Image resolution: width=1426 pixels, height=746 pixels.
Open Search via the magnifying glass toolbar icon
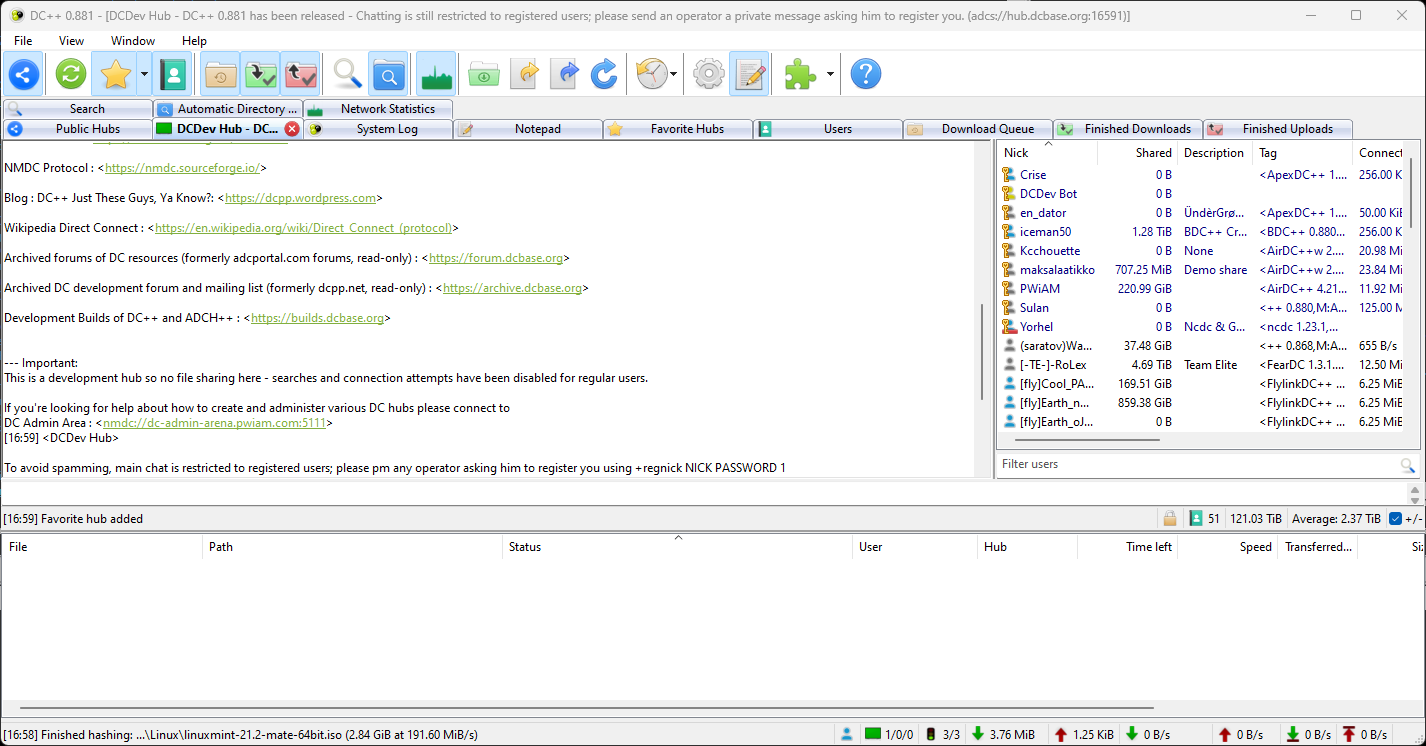[347, 74]
